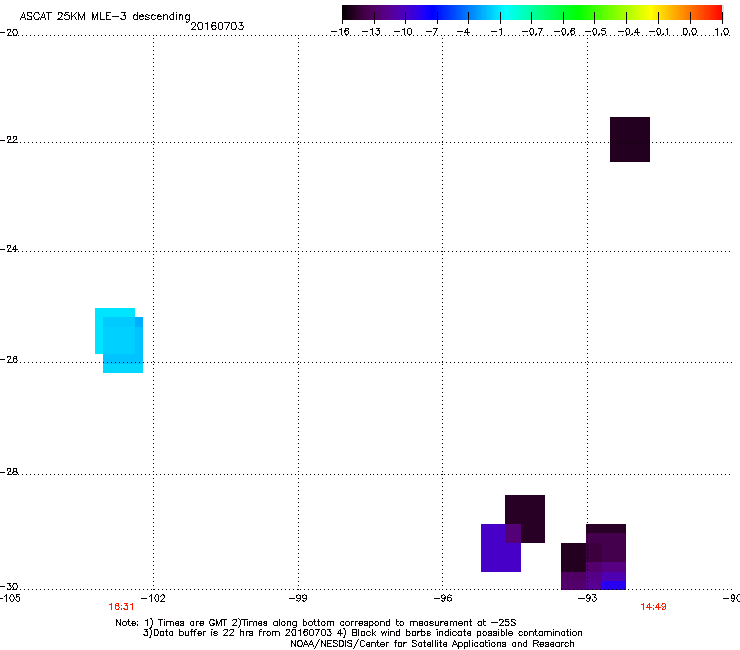Click the -28 latitude axis label
This screenshot has height=650, width=740.
click(9, 472)
